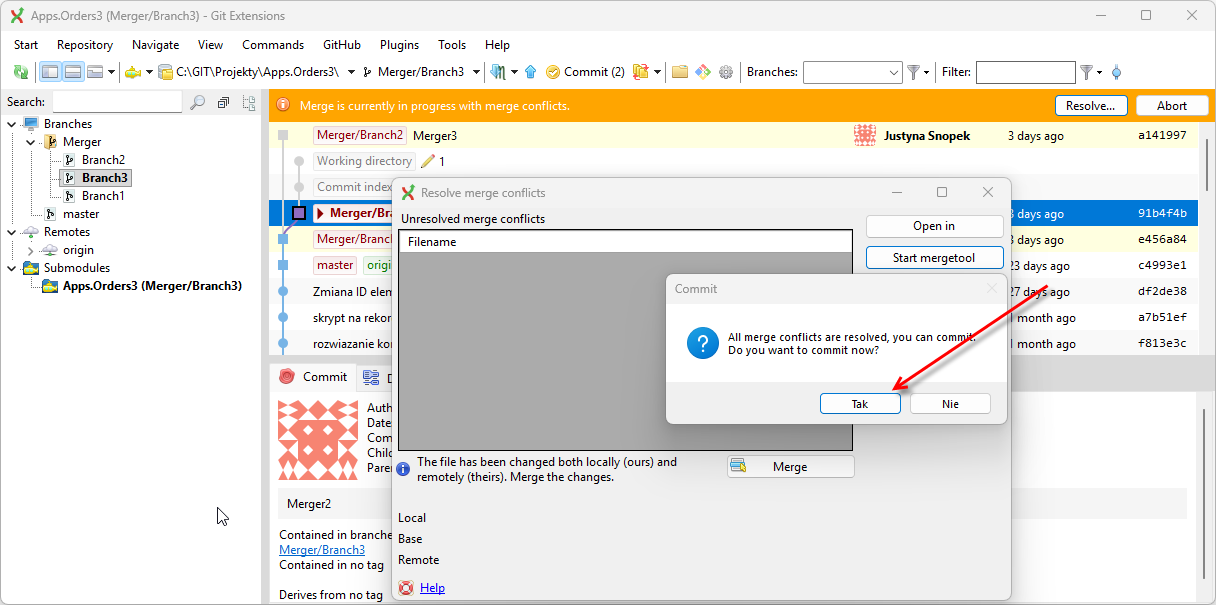Select the master branch in tree
The width and height of the screenshot is (1216, 605).
click(x=81, y=214)
